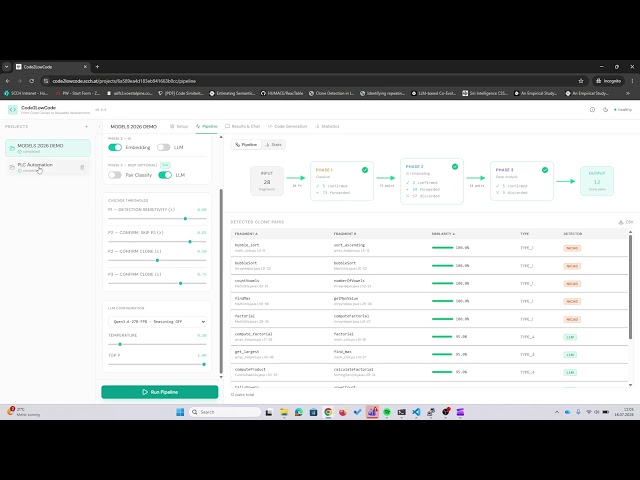The image size is (640, 480).
Task: Select the Stats sub-view button
Action: click(x=273, y=144)
